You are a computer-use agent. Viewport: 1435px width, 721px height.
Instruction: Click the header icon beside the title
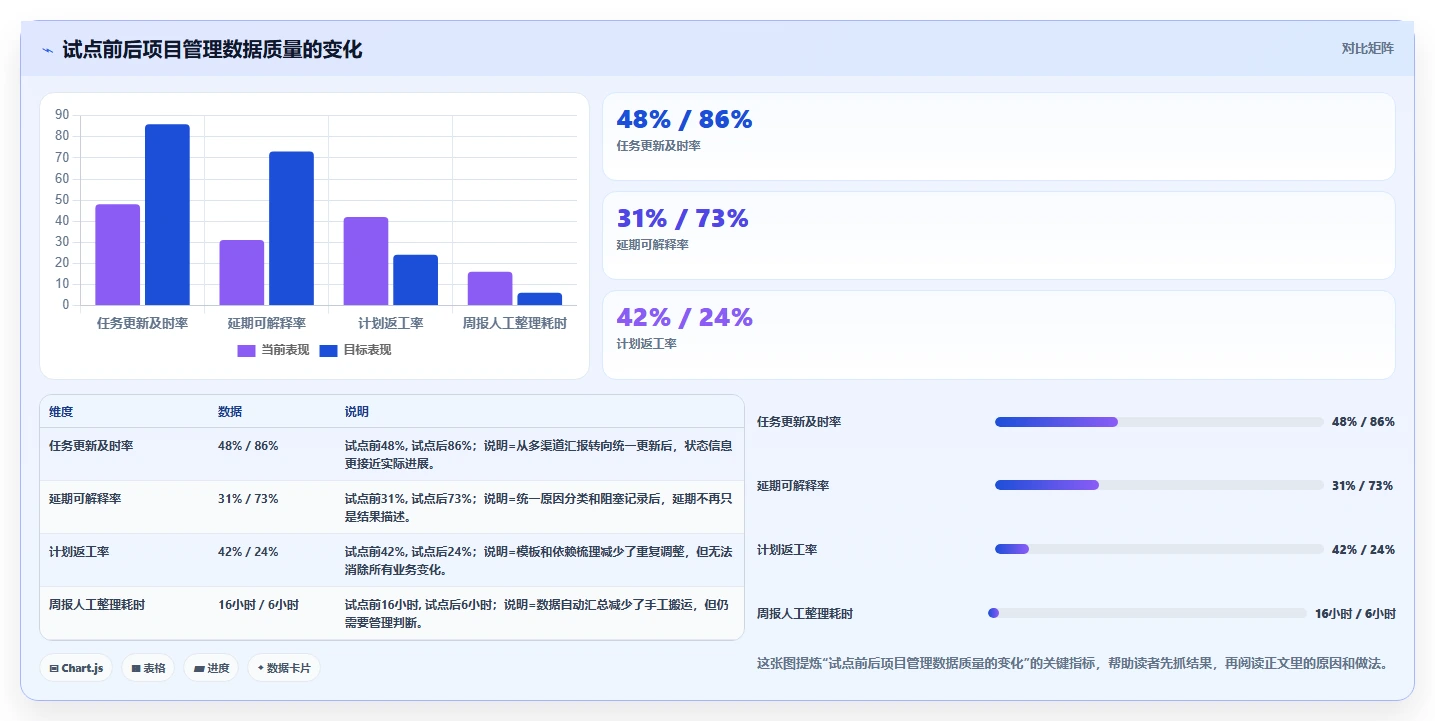click(x=47, y=50)
